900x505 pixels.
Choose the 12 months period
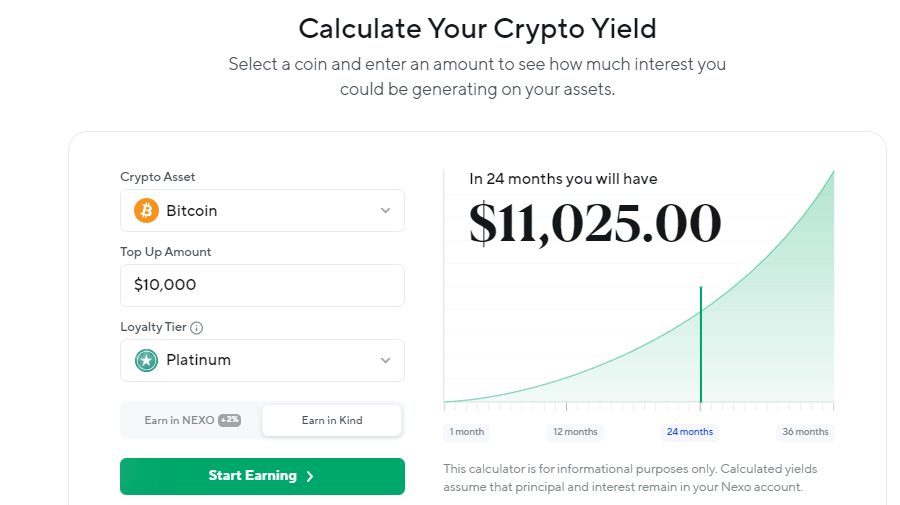pyautogui.click(x=576, y=432)
